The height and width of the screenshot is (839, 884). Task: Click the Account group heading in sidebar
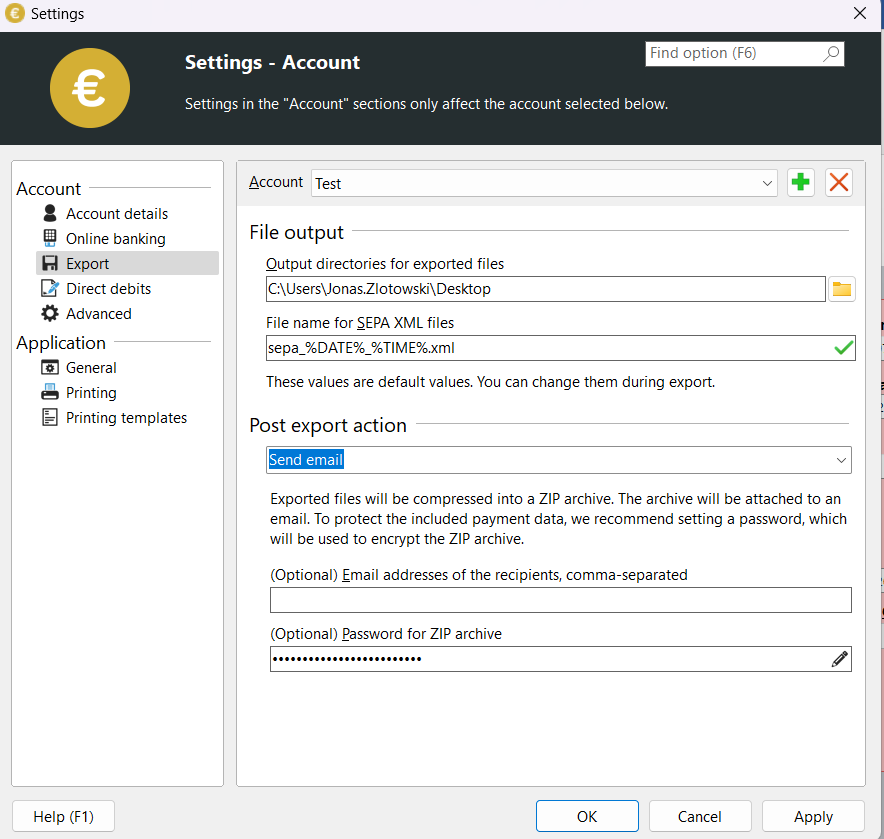coord(48,188)
